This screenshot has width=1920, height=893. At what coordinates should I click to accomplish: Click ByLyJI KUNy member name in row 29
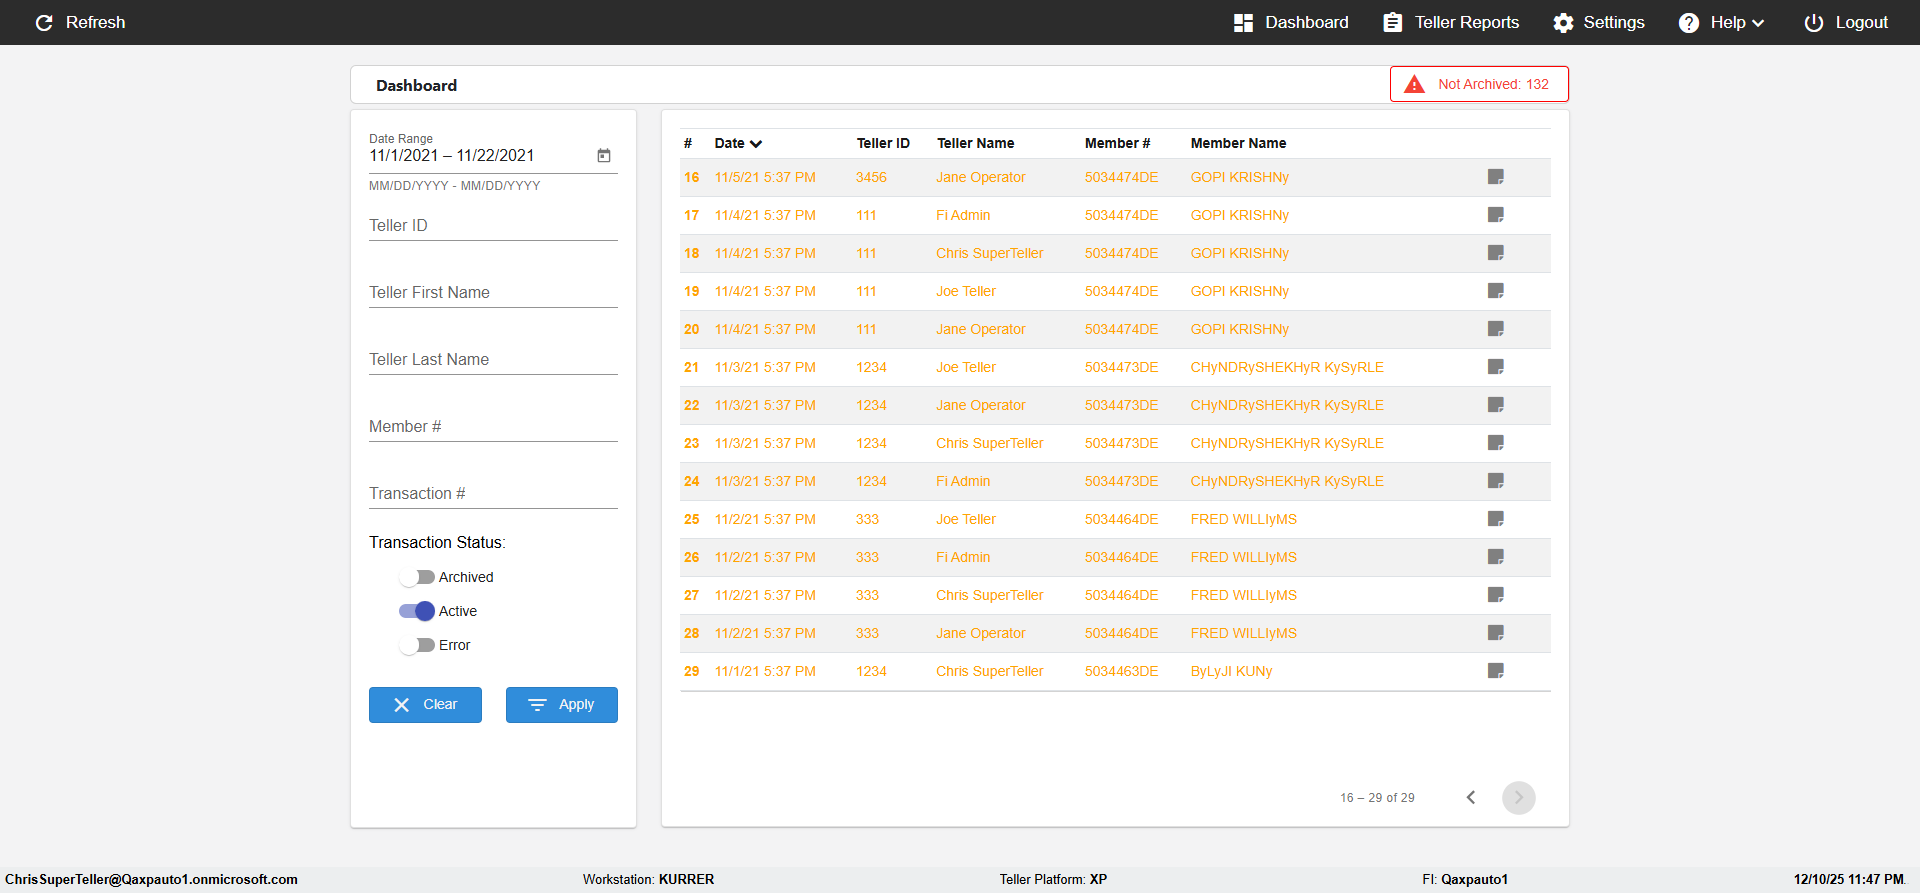tap(1231, 671)
